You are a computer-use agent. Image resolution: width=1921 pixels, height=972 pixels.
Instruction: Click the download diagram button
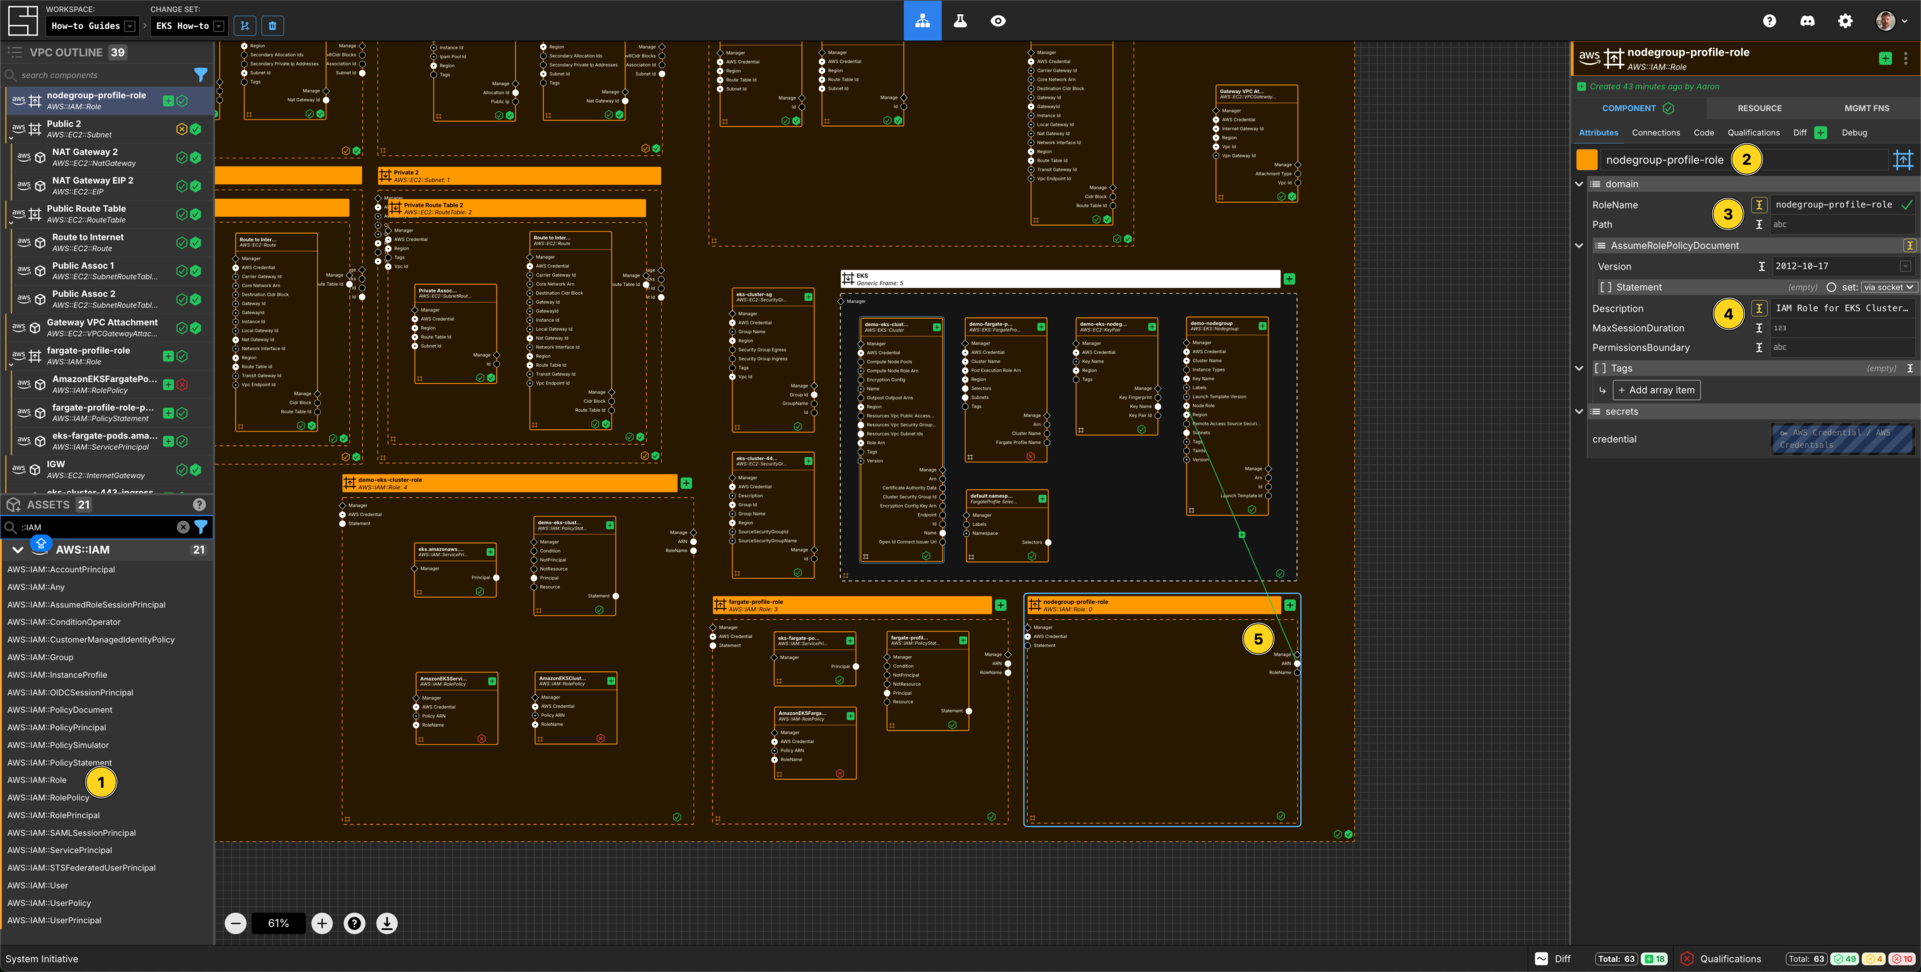386,923
